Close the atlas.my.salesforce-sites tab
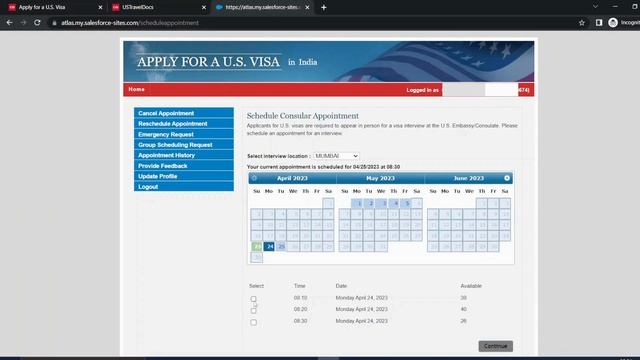This screenshot has height=360, width=640. pyautogui.click(x=307, y=7)
